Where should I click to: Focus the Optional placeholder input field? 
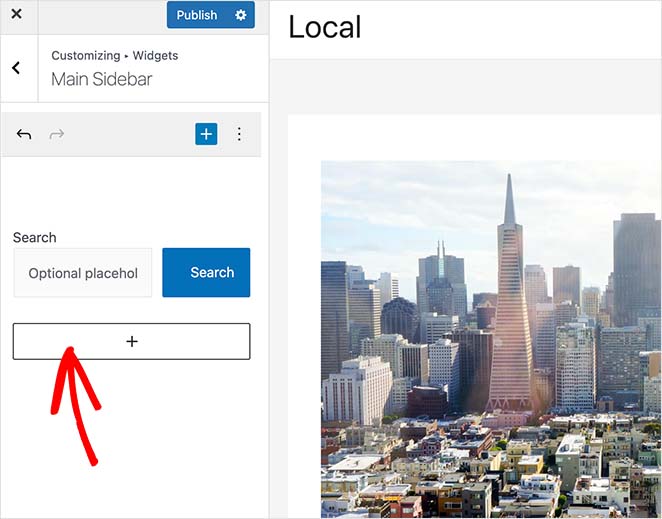(83, 273)
